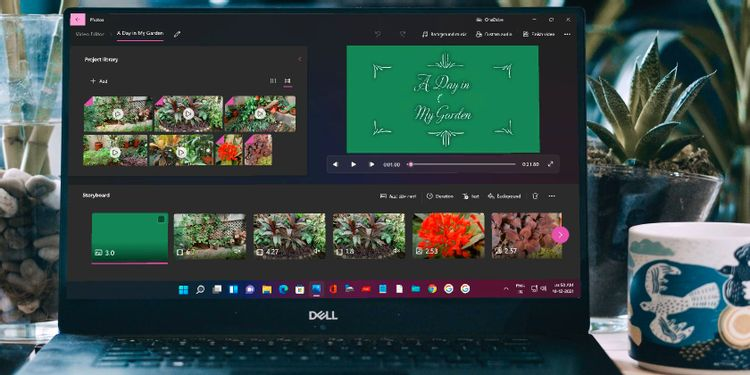
Task: Open Background option for title card
Action: (505, 196)
